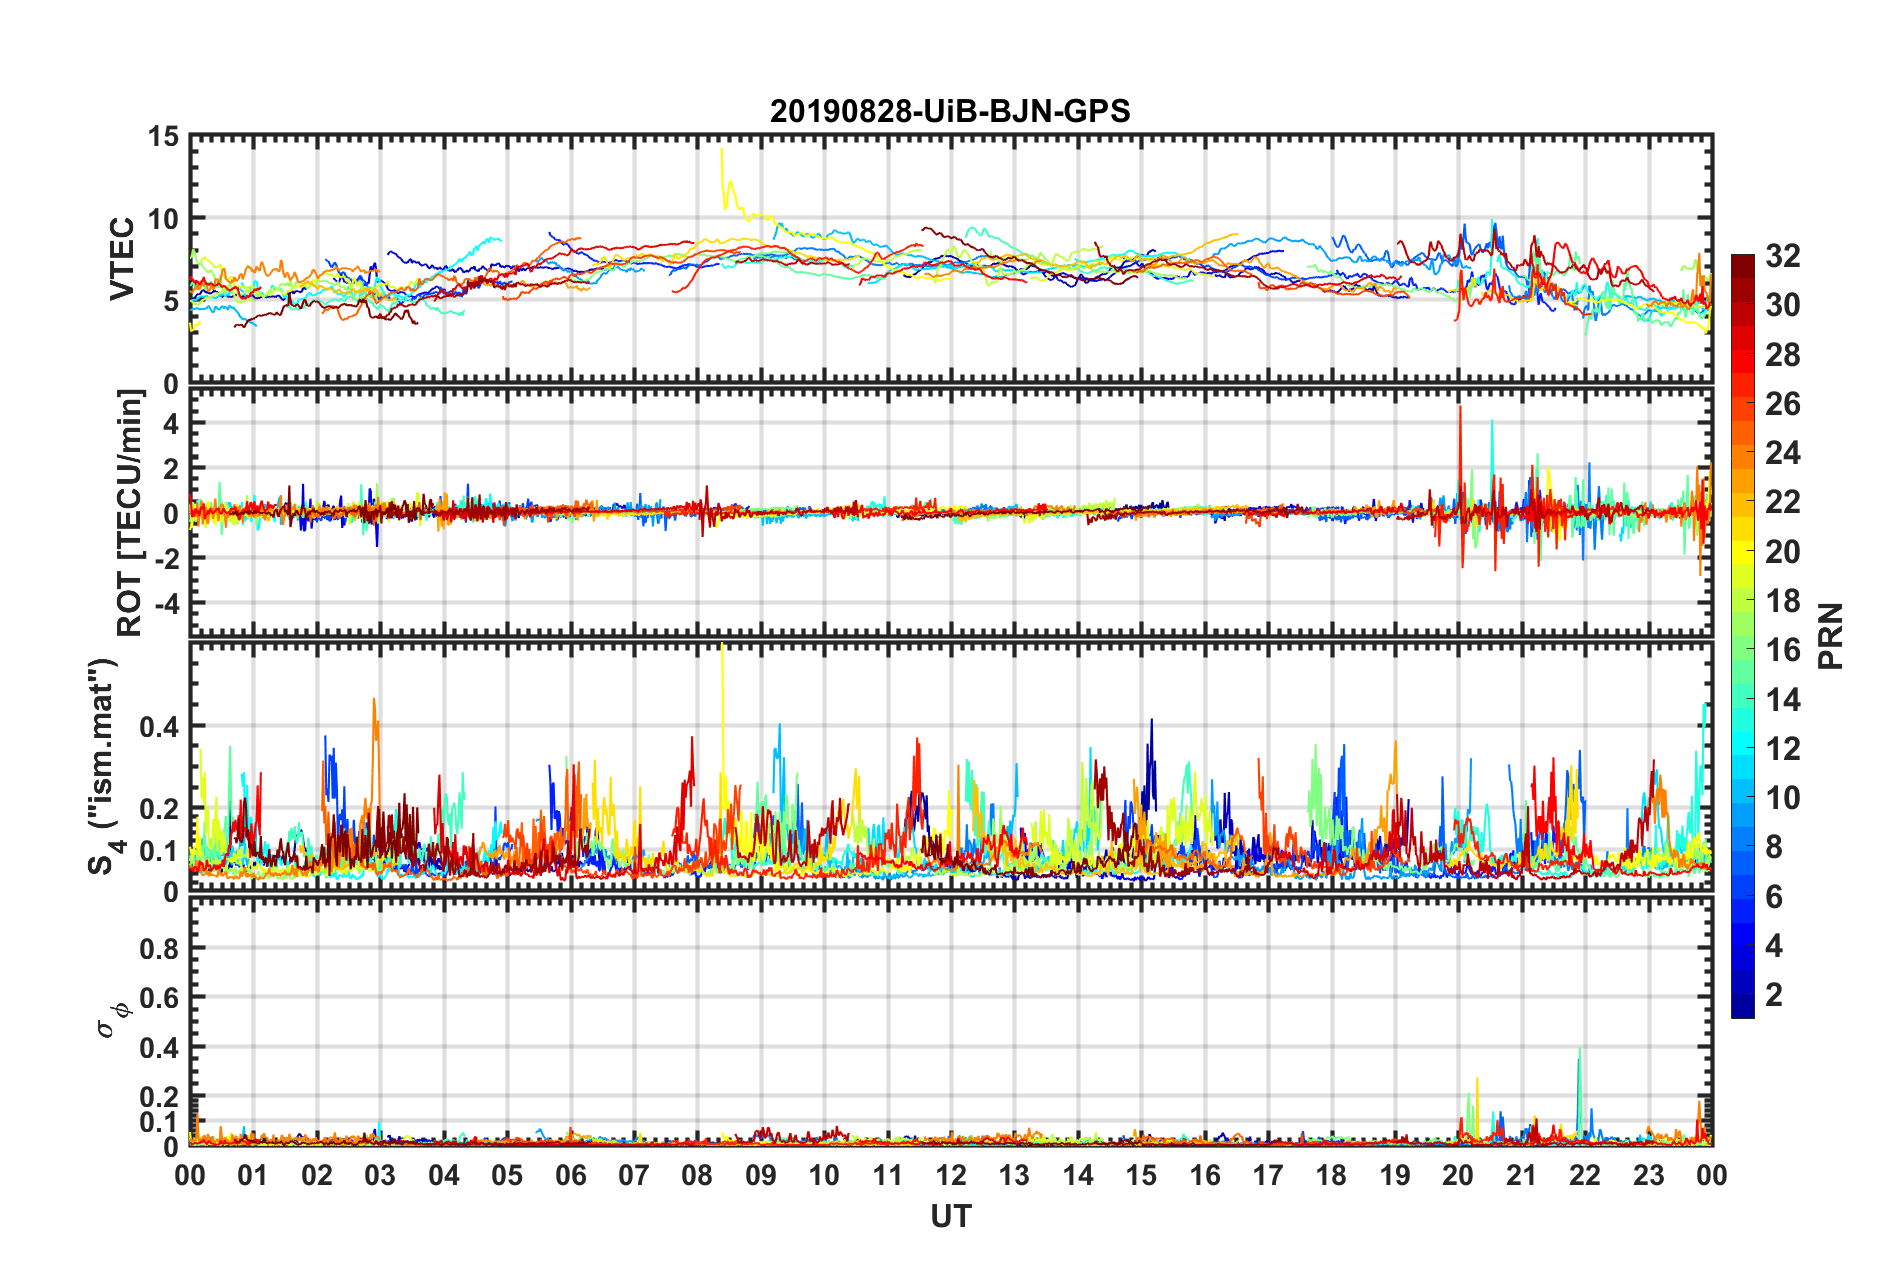Click colorbar tick label 24

1782,453
